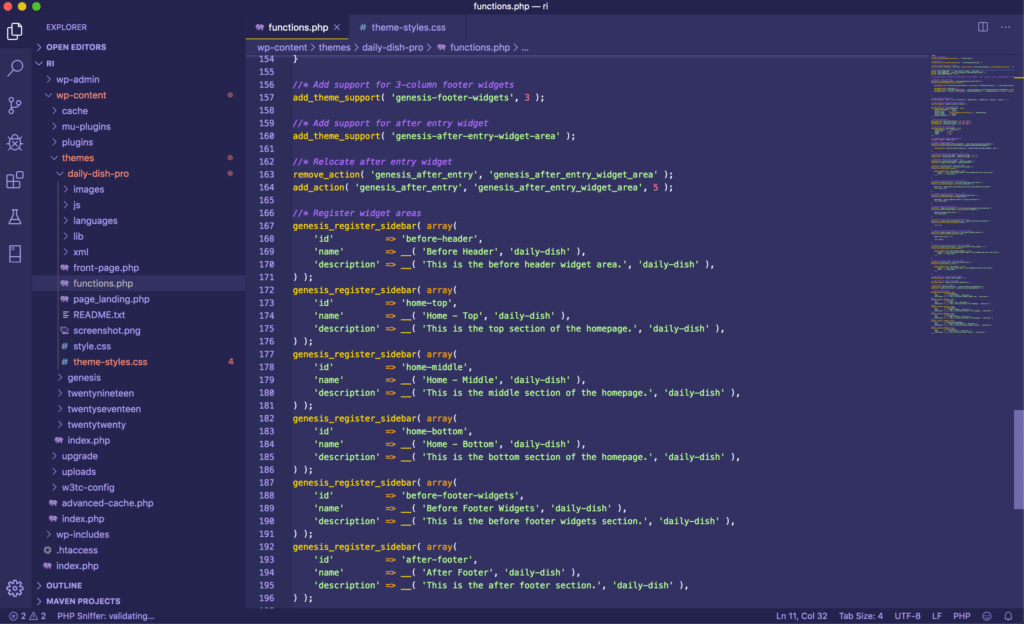Expand the mu-plugins folder
The height and width of the screenshot is (624, 1024).
coord(86,127)
